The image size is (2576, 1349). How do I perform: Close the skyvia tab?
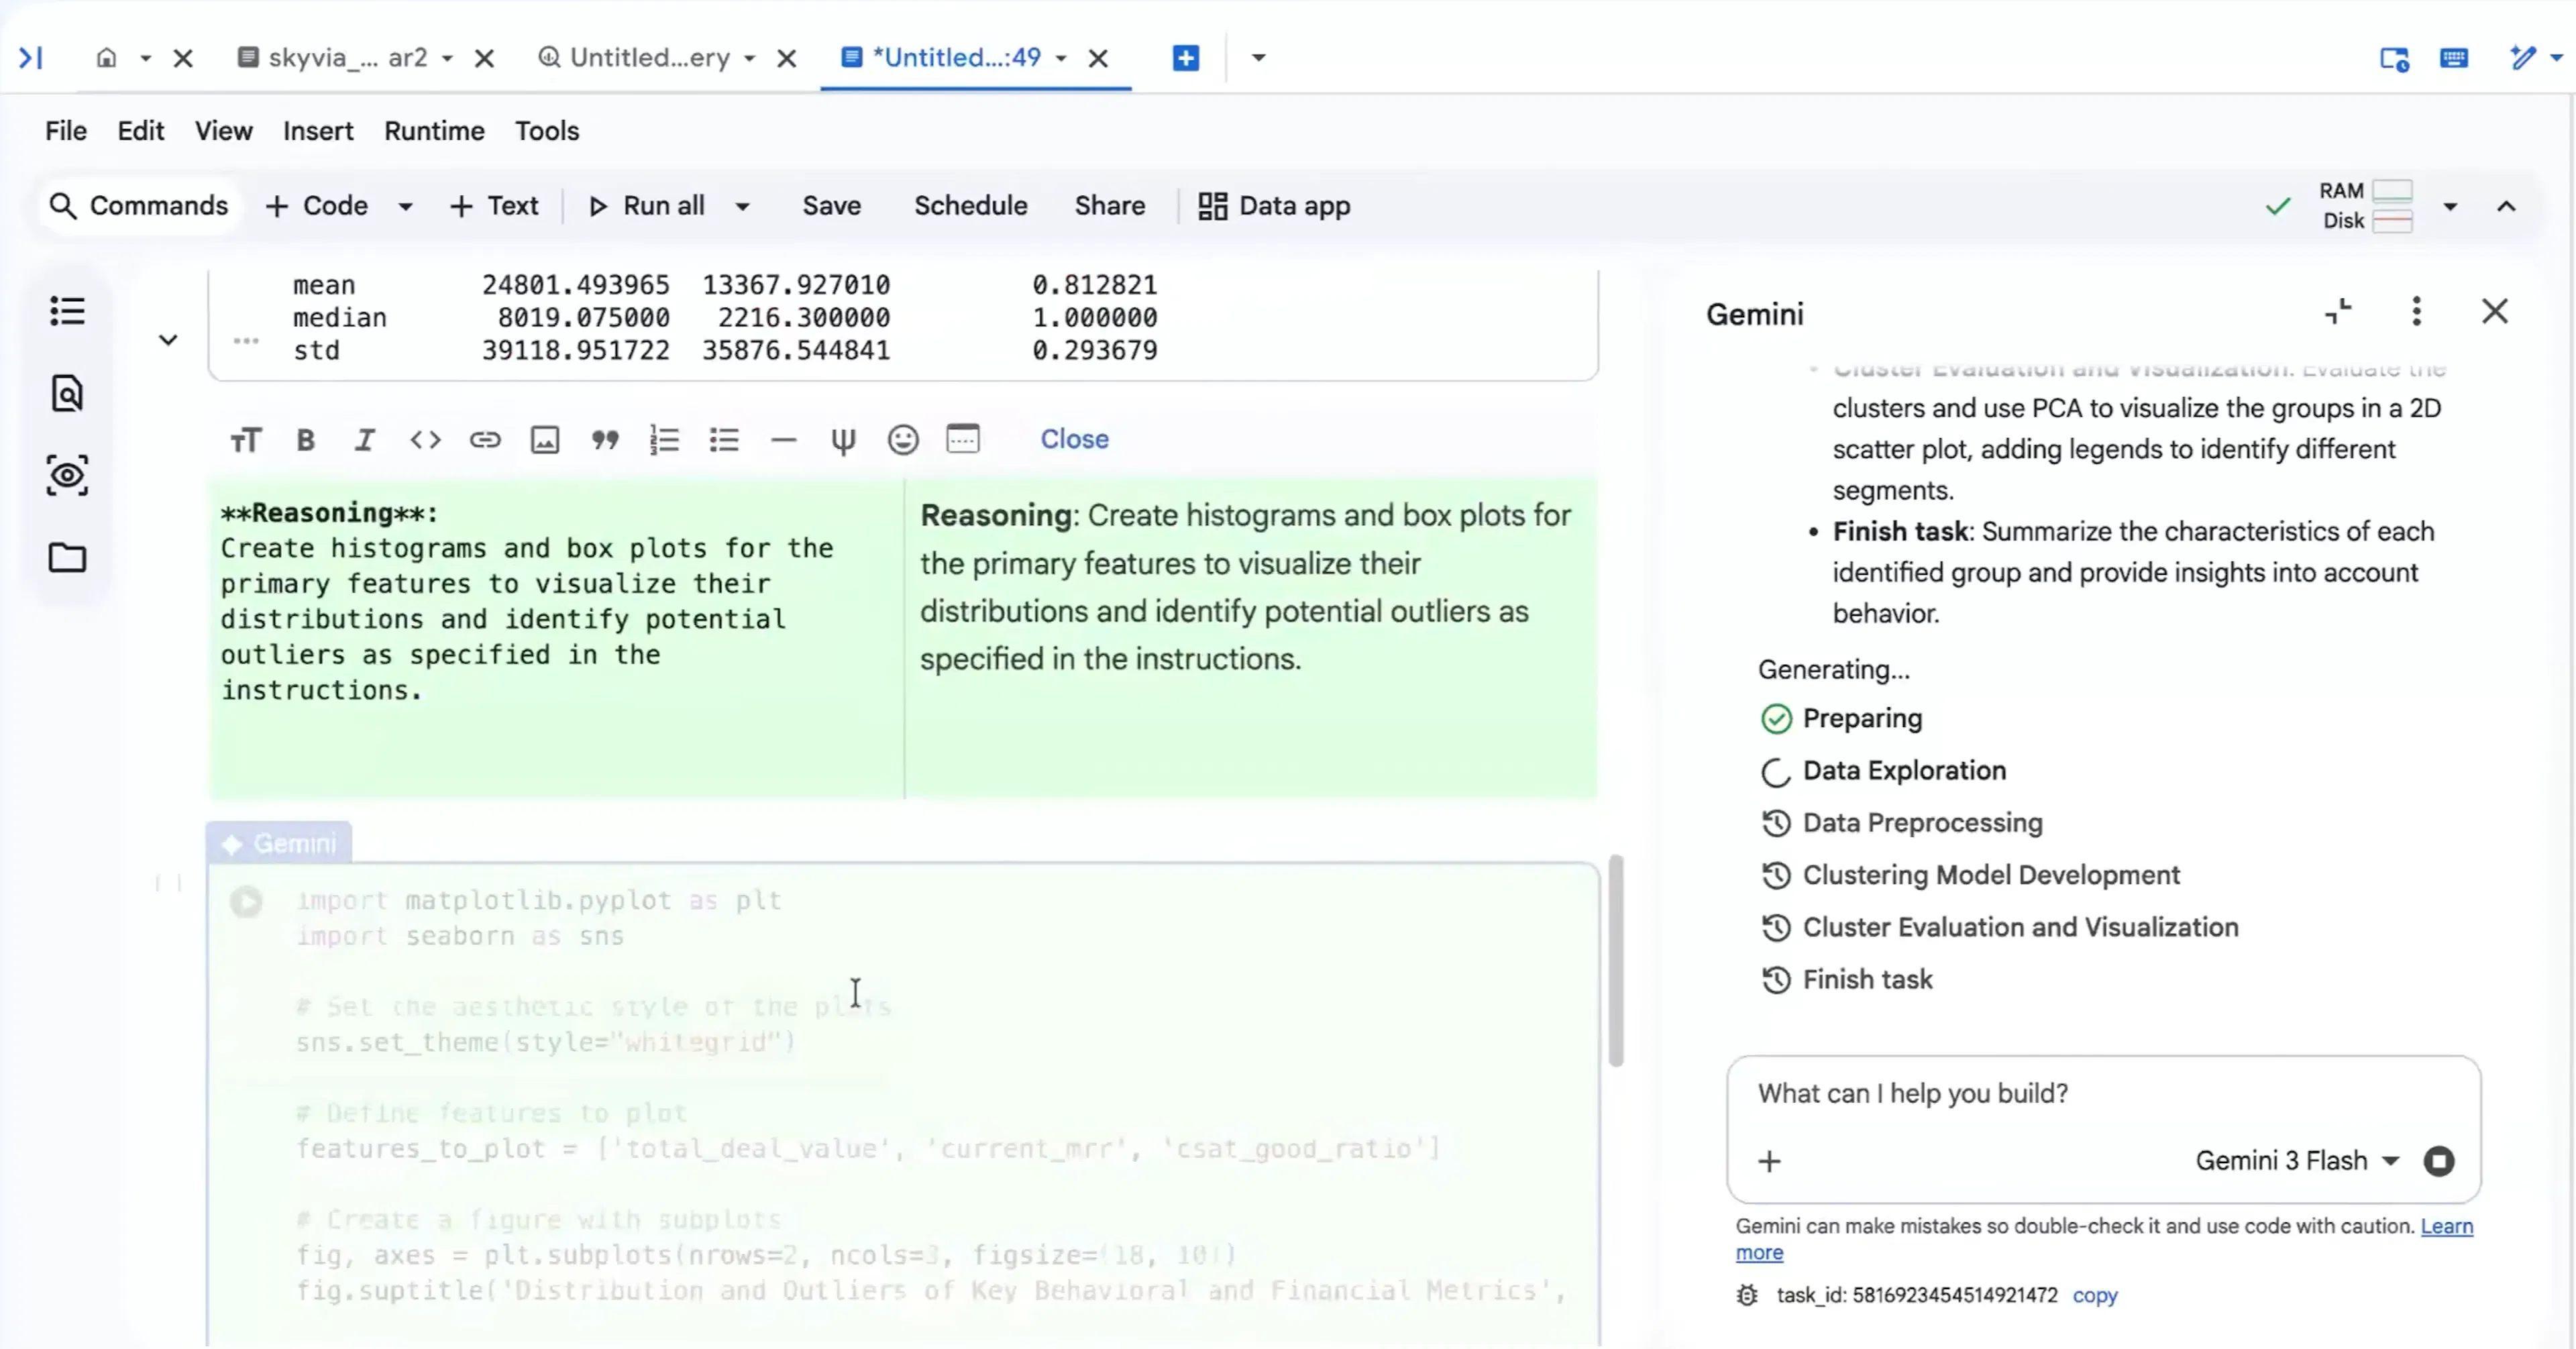point(485,59)
